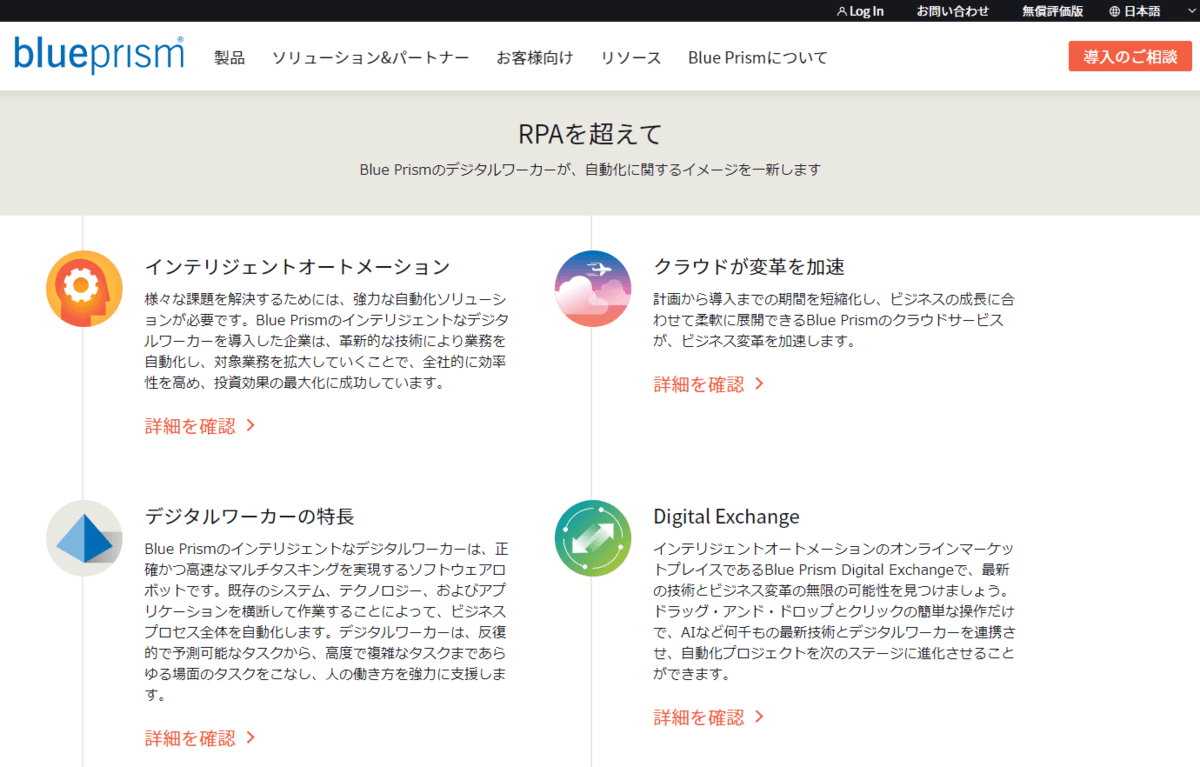Click the 導入のご相談 button

click(x=1130, y=56)
